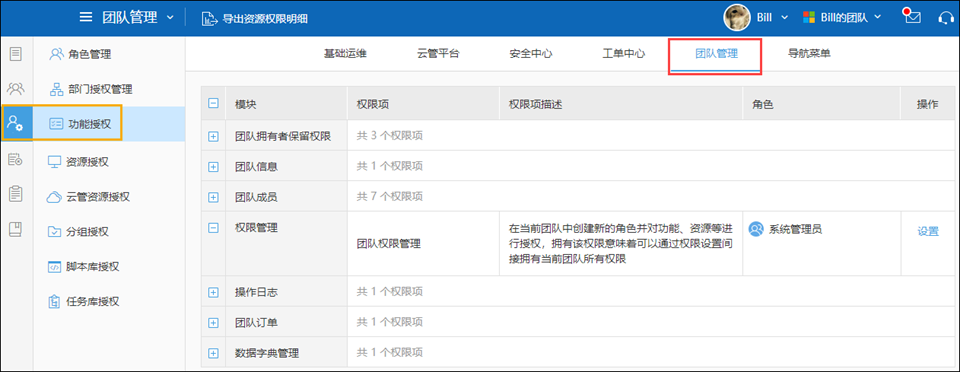This screenshot has width=960, height=372.
Task: Collapse all modules via header minus box
Action: click(x=213, y=104)
